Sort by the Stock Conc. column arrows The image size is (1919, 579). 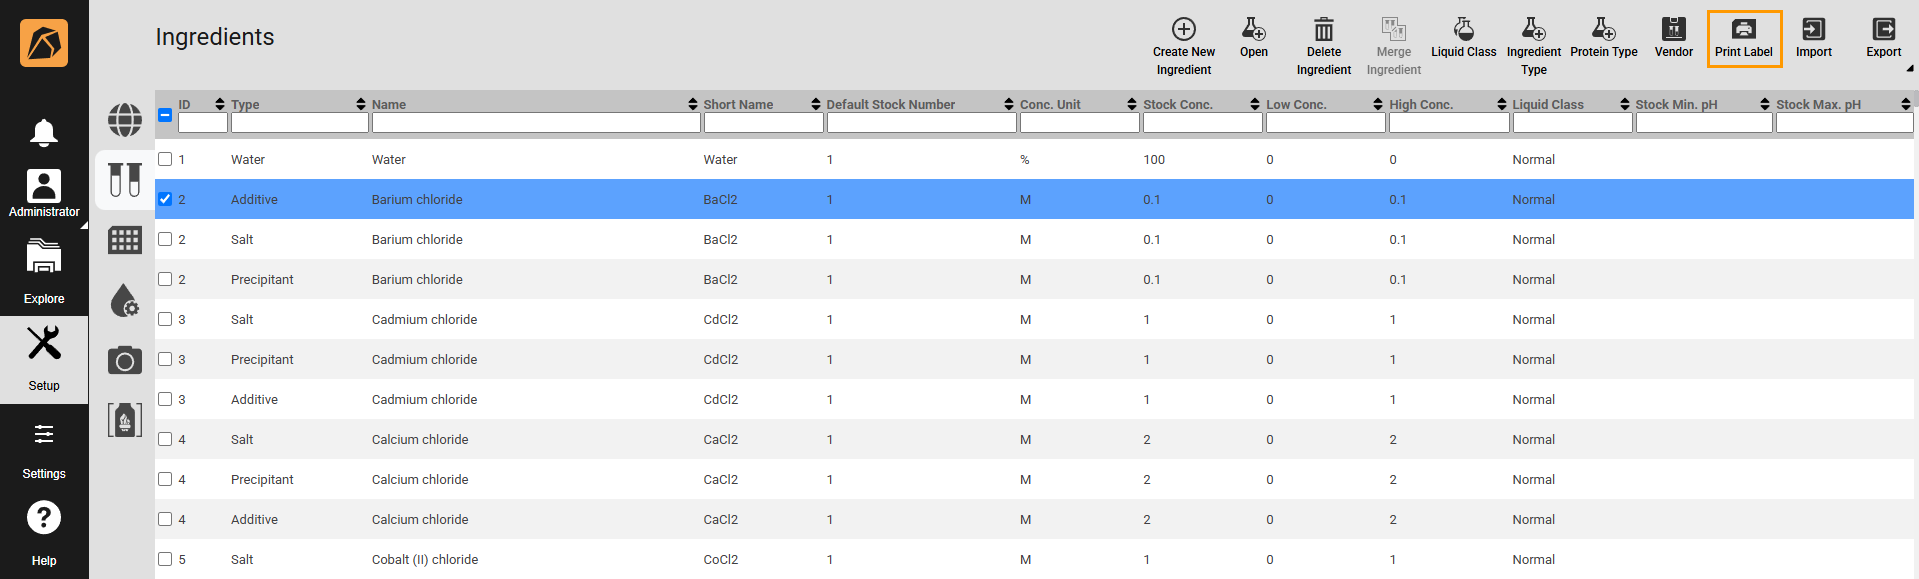[x=1254, y=104]
